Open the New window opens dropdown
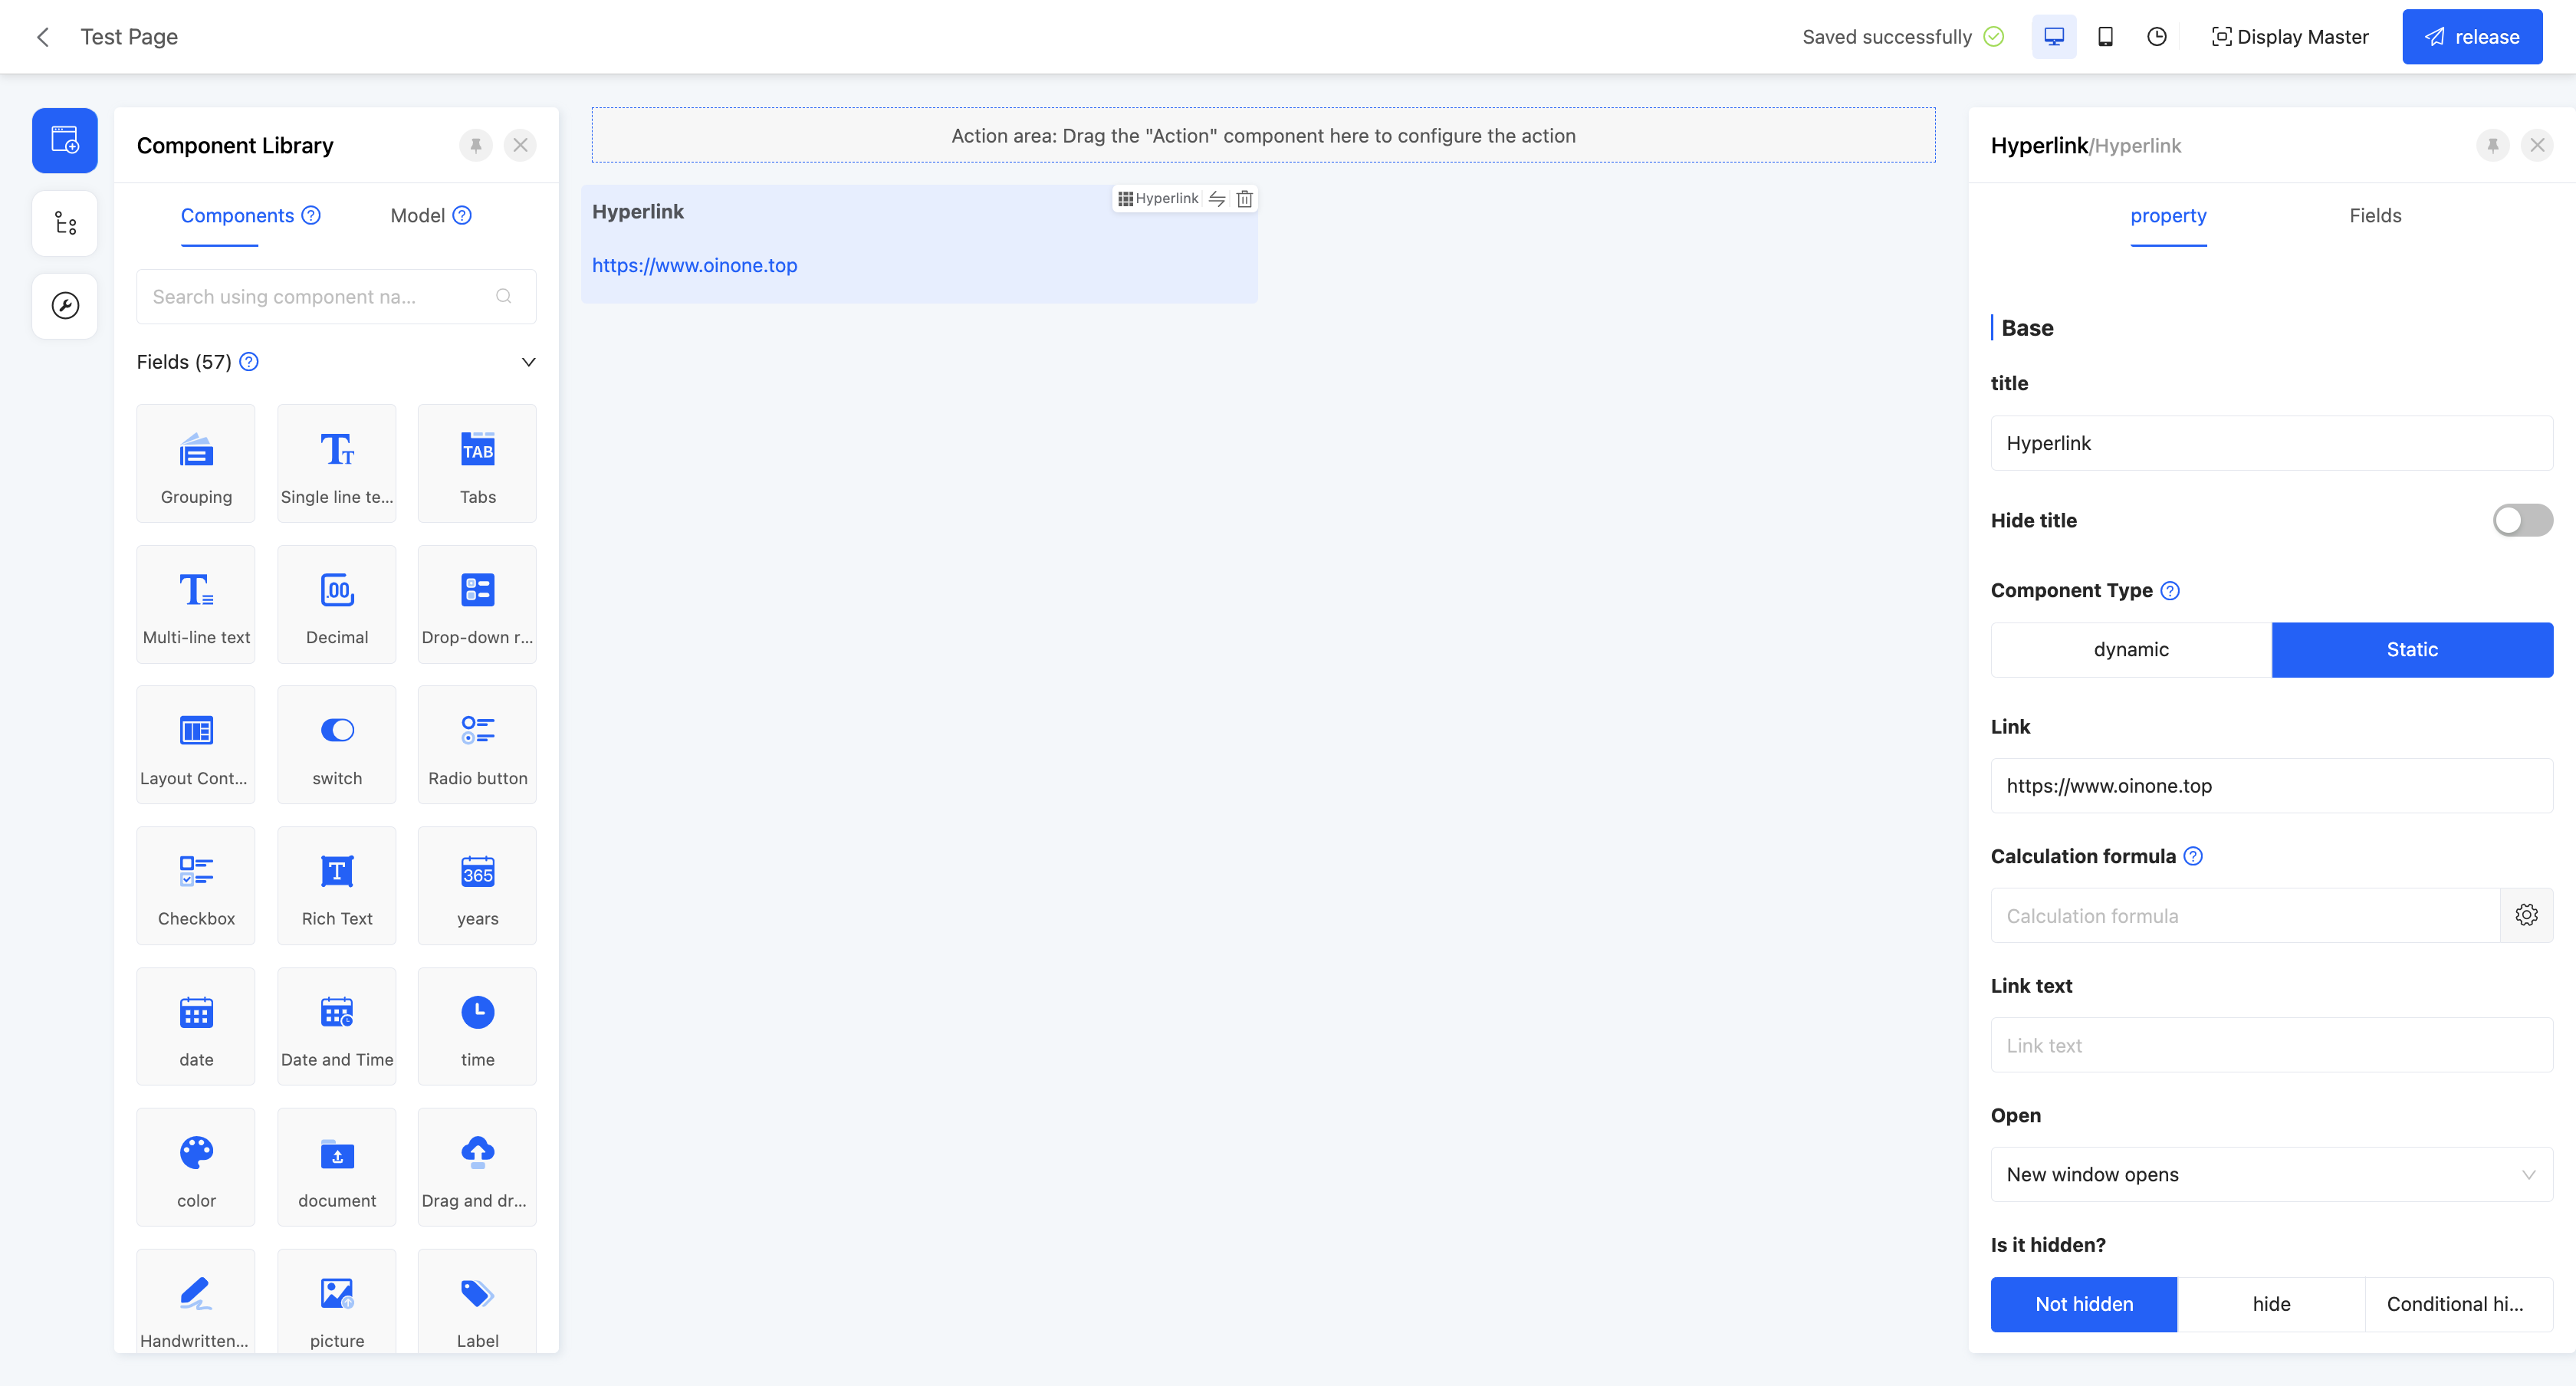 [x=2271, y=1174]
